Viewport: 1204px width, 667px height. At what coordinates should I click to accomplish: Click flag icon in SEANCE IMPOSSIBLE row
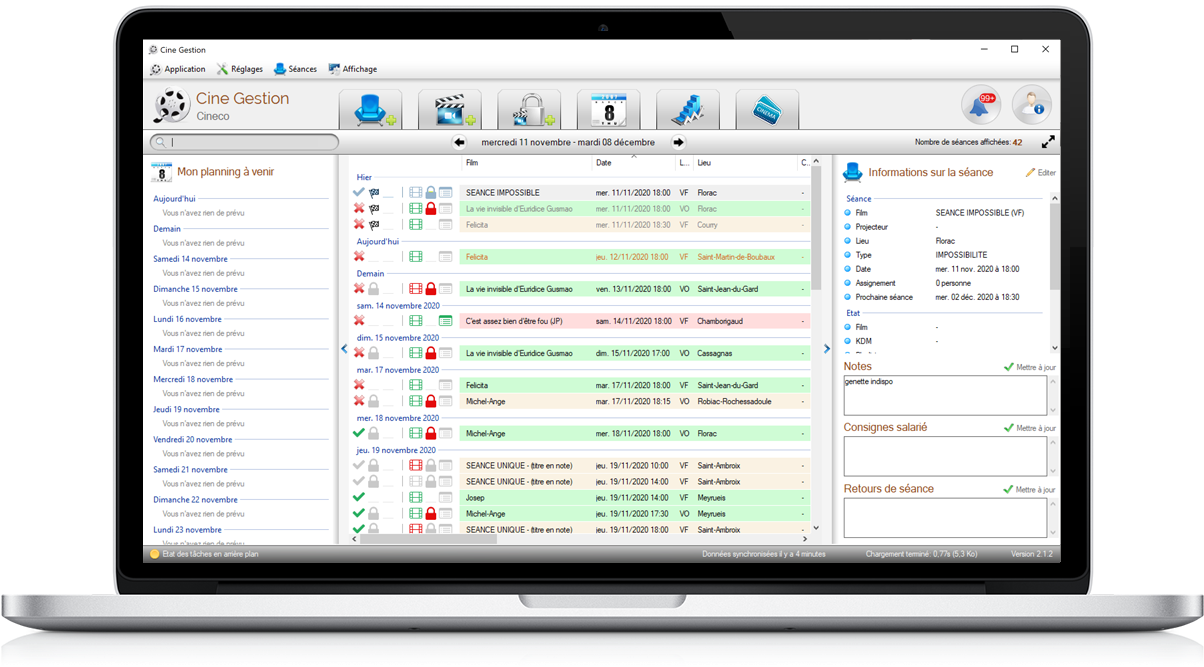pyautogui.click(x=374, y=193)
